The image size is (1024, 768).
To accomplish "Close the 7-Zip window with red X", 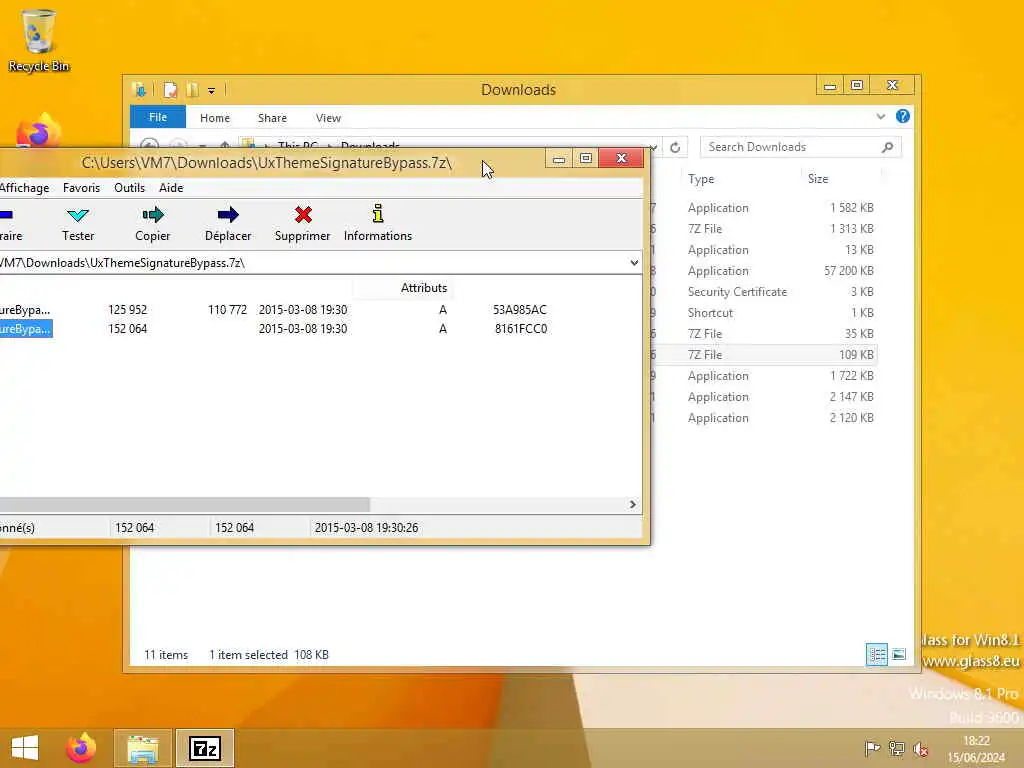I will coord(621,158).
